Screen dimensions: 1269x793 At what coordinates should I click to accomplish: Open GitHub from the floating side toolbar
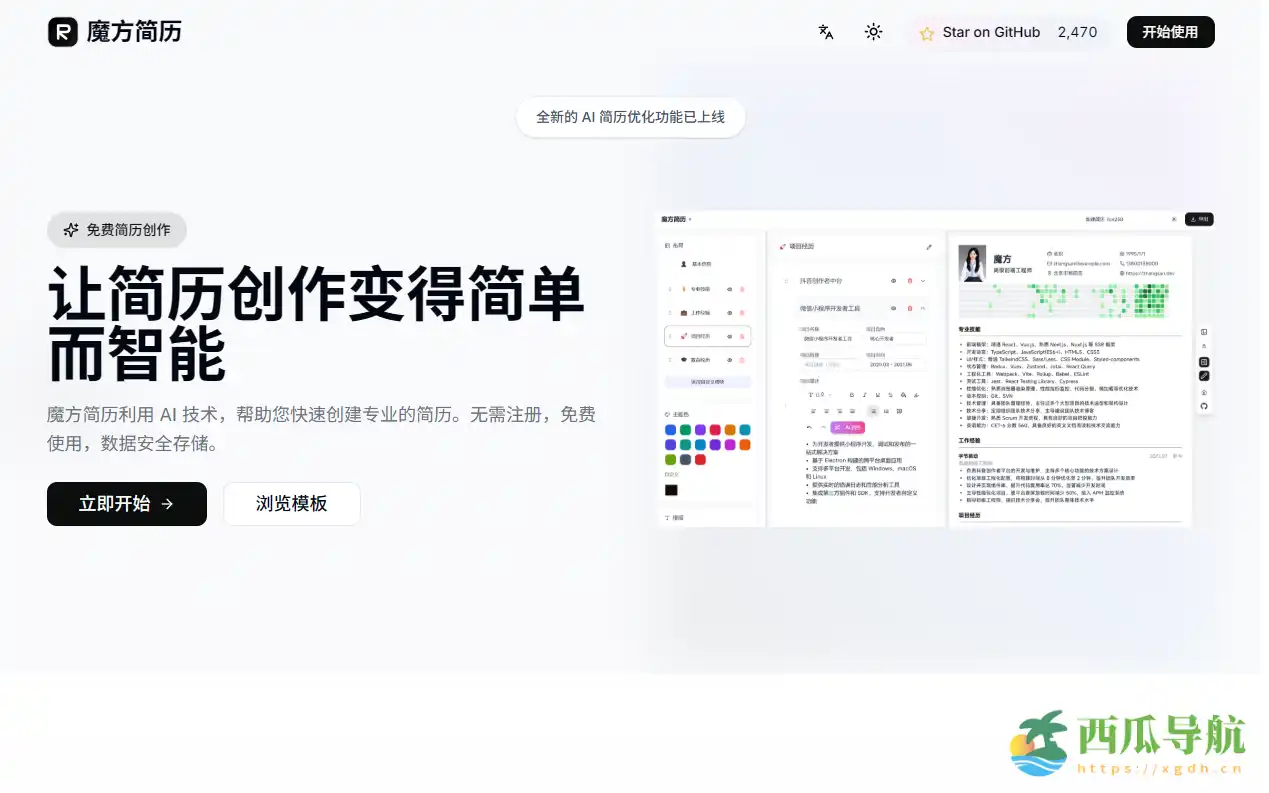(1203, 405)
